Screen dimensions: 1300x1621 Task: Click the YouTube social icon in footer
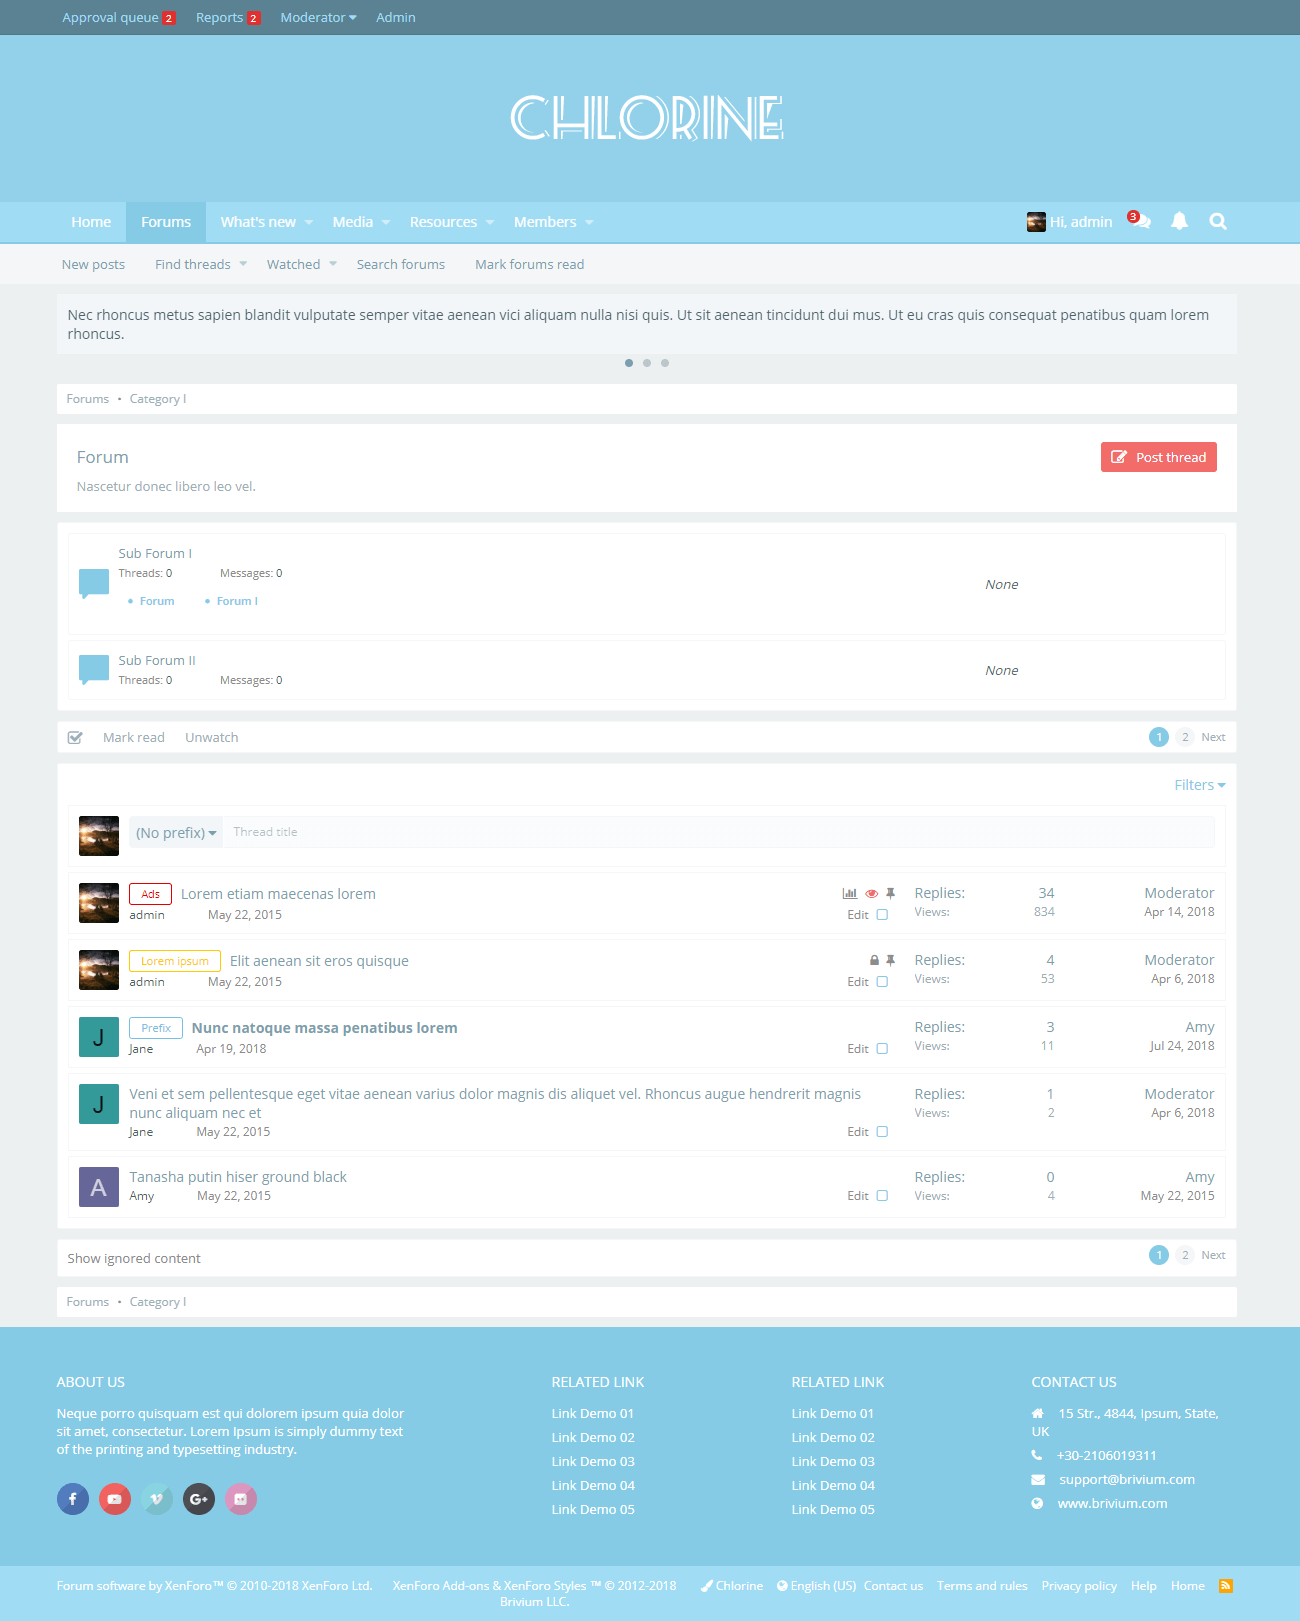115,1499
